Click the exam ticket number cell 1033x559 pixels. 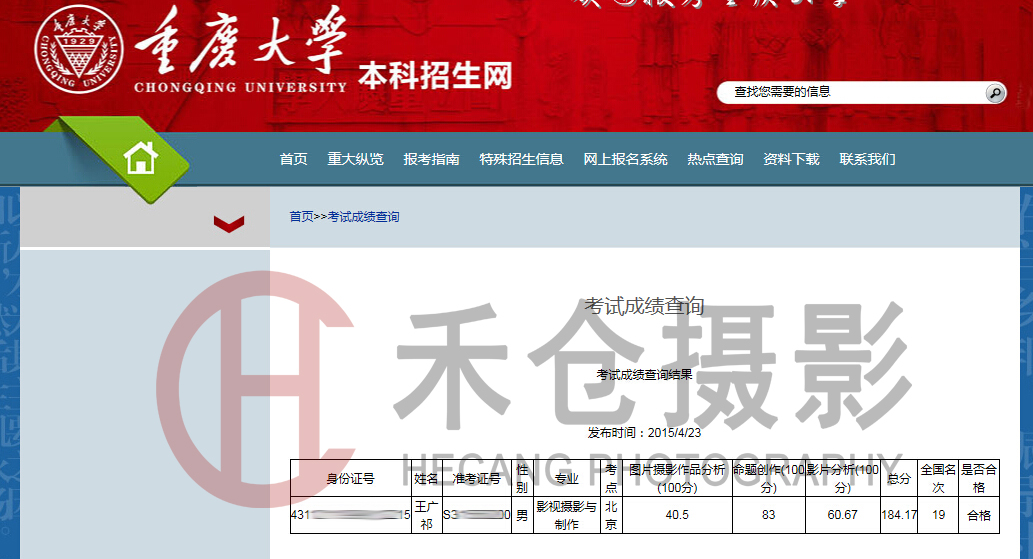click(476, 515)
